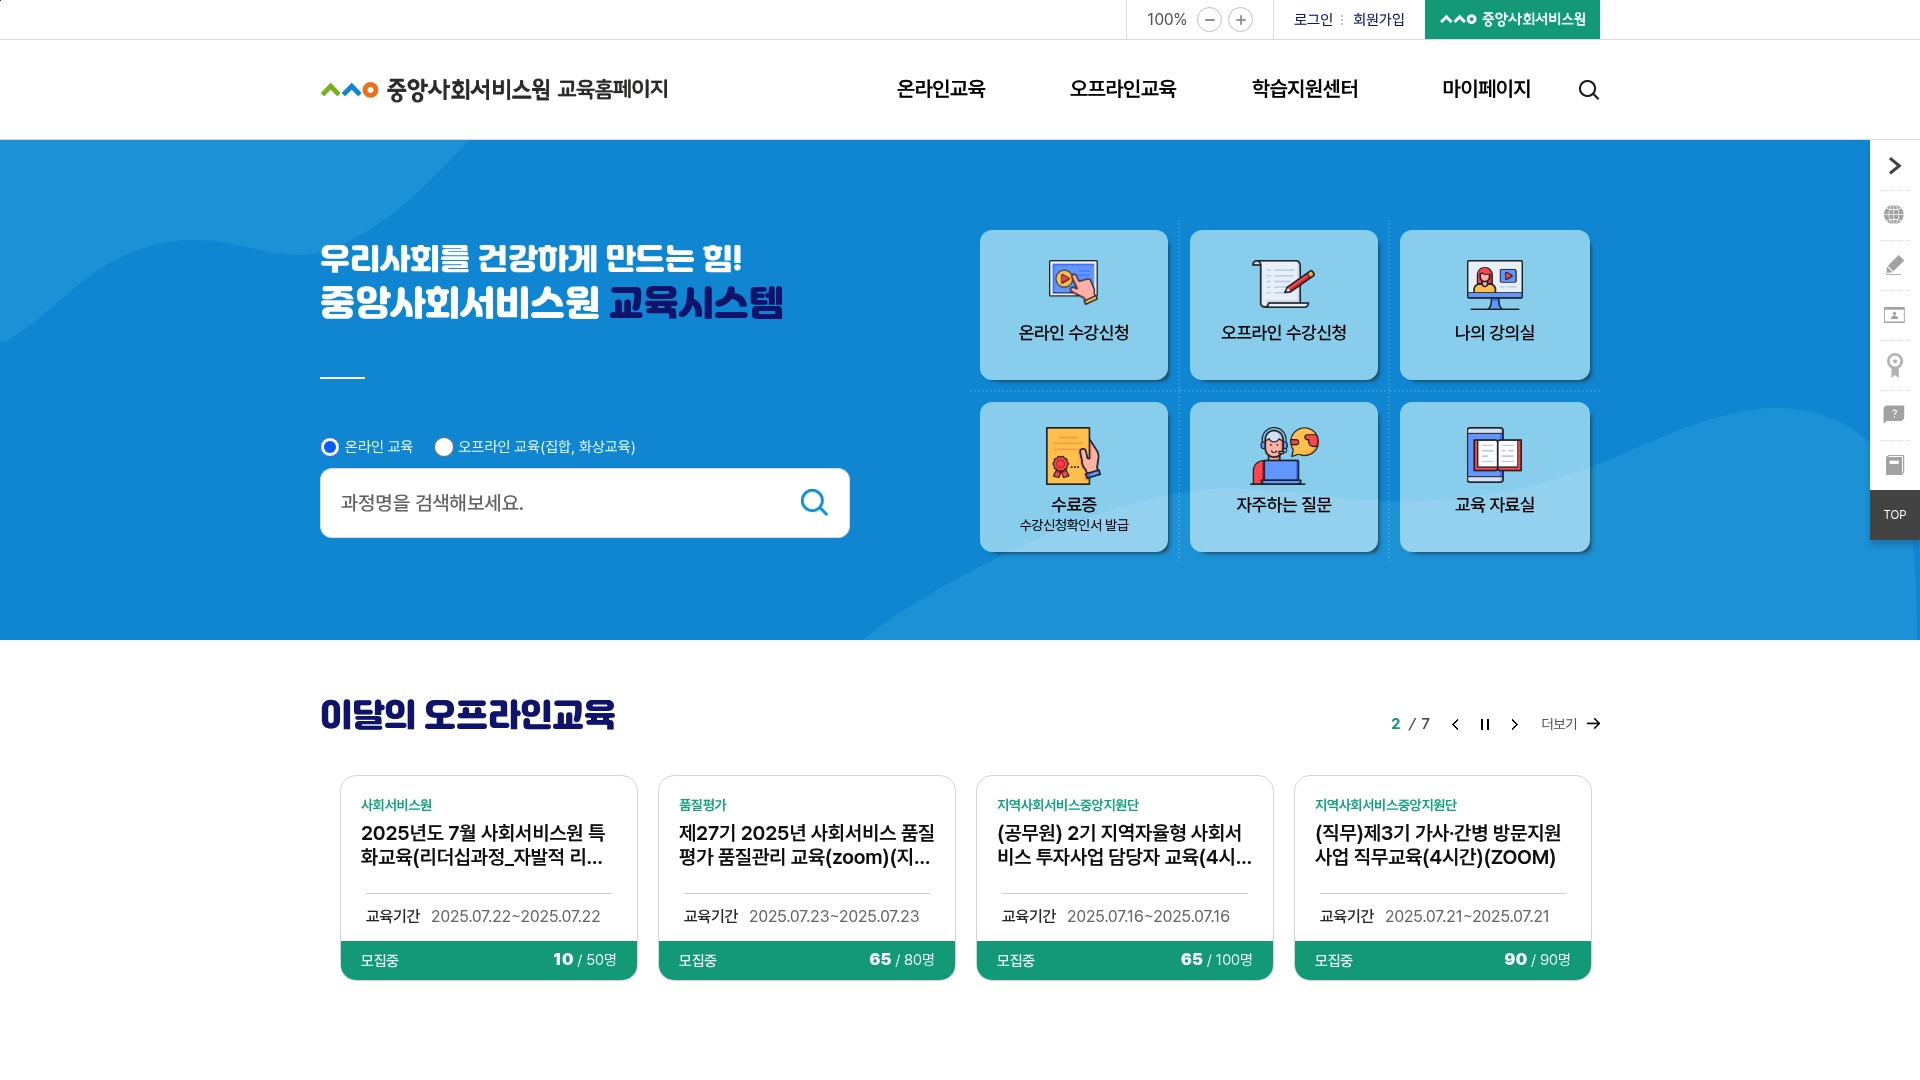Go to next offline course slide
This screenshot has height=1080, width=1920.
tap(1514, 724)
